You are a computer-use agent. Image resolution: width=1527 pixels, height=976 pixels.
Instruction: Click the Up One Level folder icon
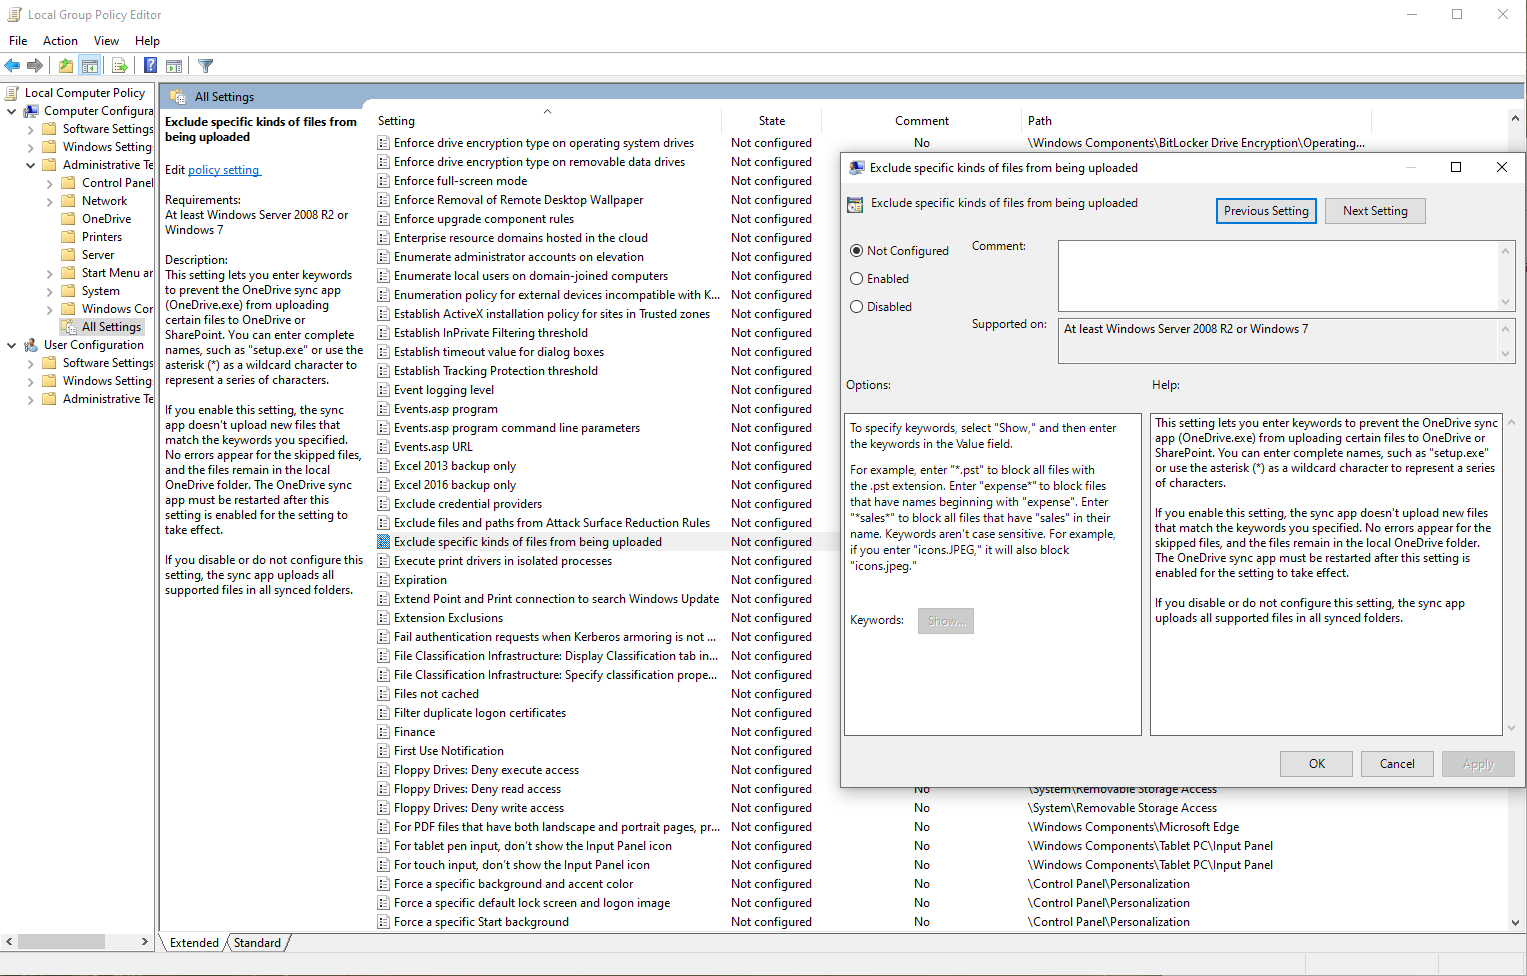[66, 66]
